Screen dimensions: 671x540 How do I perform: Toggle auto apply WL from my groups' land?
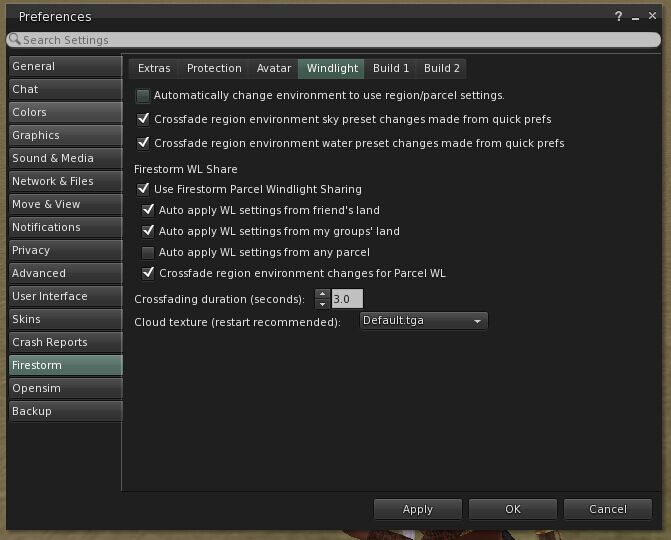tap(148, 231)
